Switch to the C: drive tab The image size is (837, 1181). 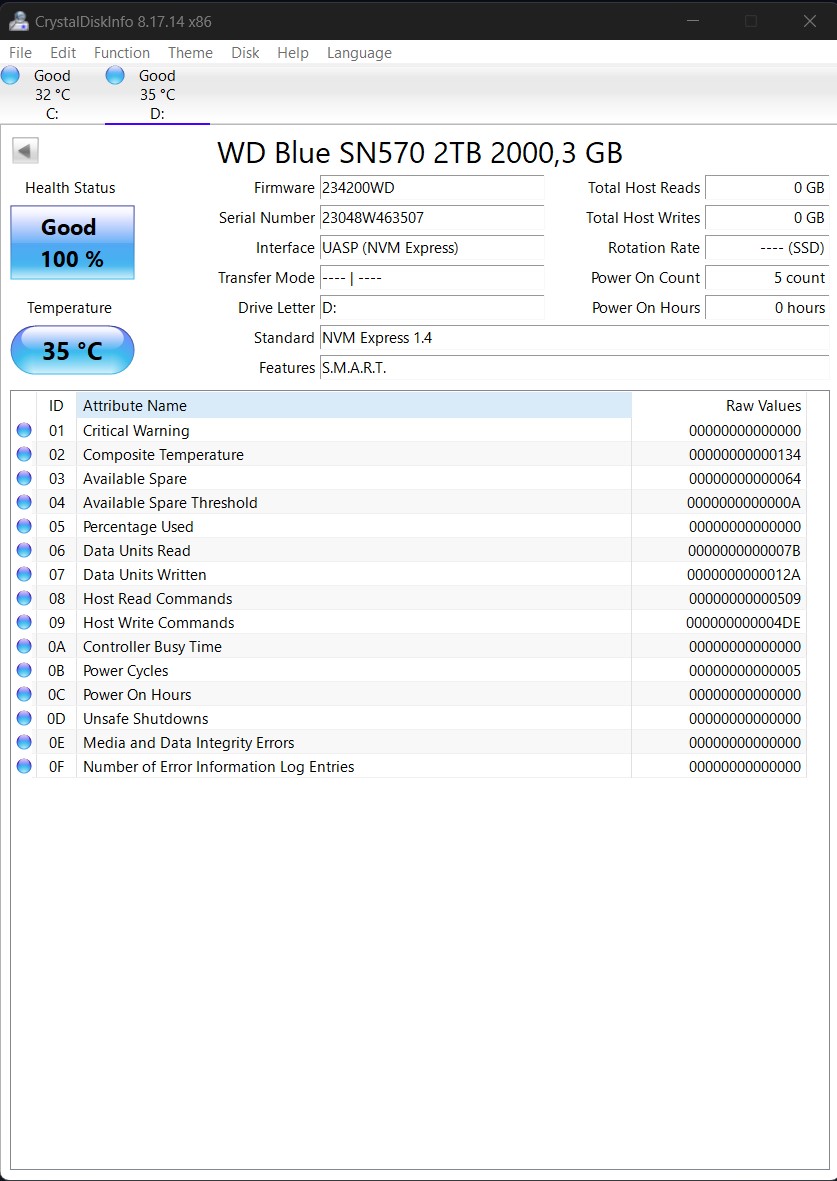click(x=52, y=95)
